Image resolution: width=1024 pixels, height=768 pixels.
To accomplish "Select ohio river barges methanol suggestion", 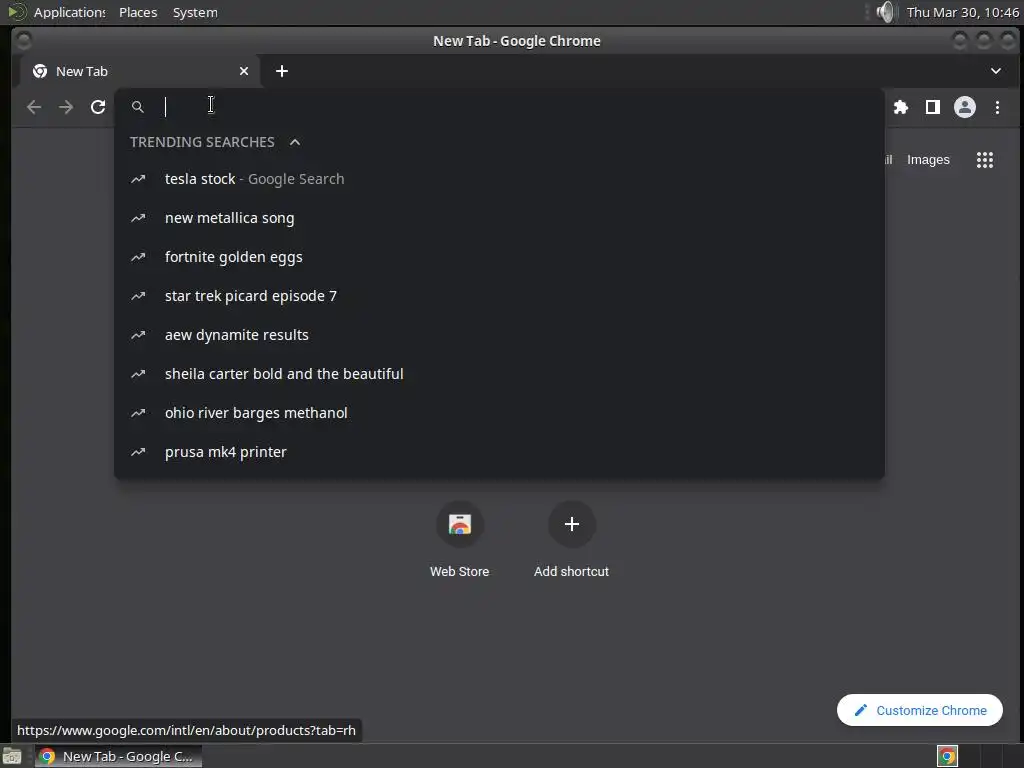I will point(499,413).
